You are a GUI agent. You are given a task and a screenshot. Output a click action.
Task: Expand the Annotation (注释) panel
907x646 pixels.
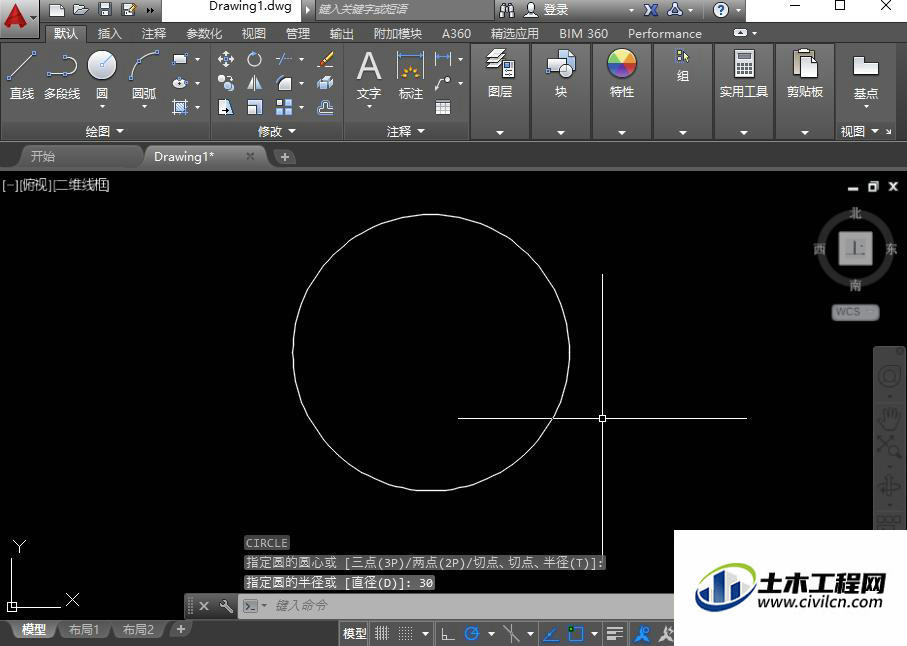pyautogui.click(x=405, y=131)
